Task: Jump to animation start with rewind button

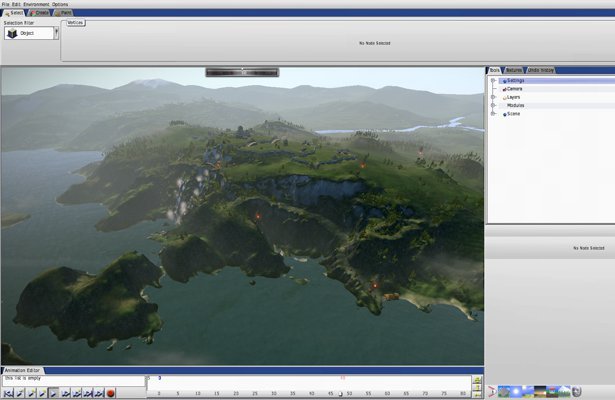Action: [x=8, y=393]
